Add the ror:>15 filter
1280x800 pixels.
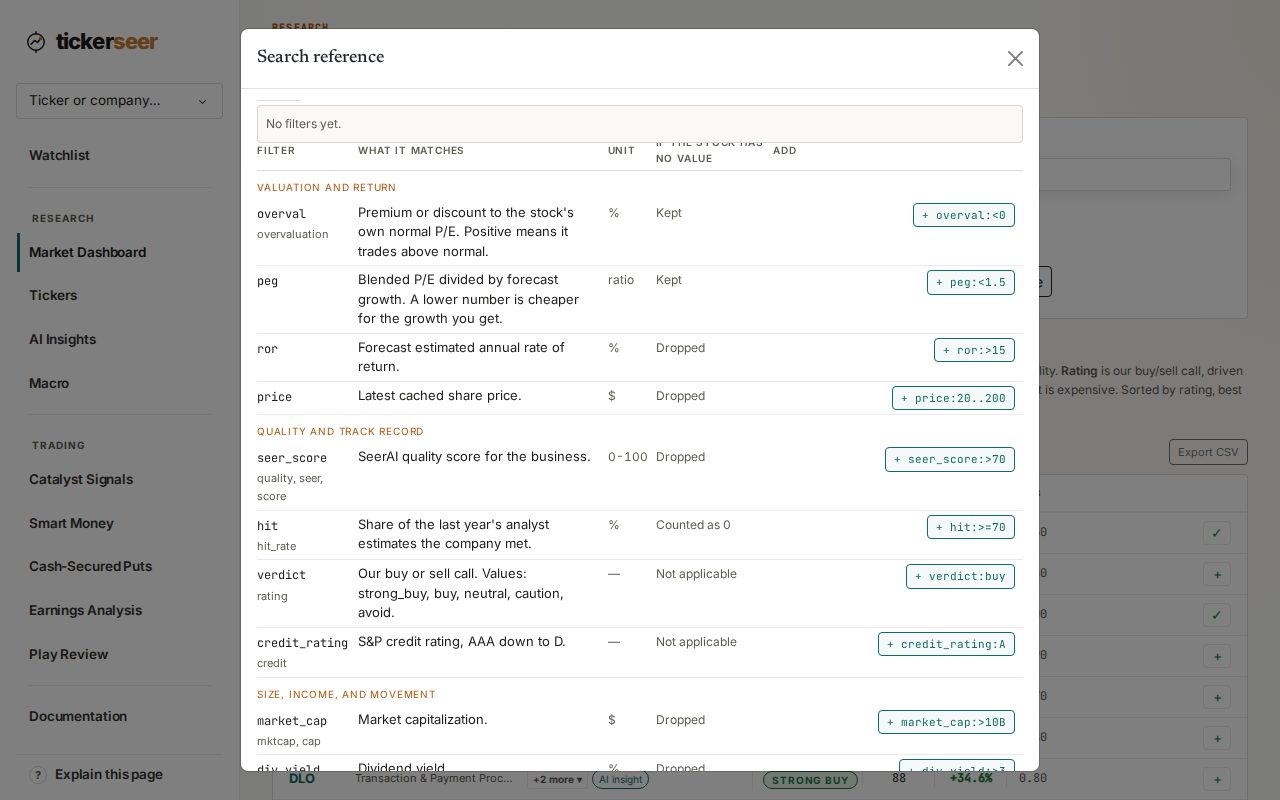[x=974, y=350]
